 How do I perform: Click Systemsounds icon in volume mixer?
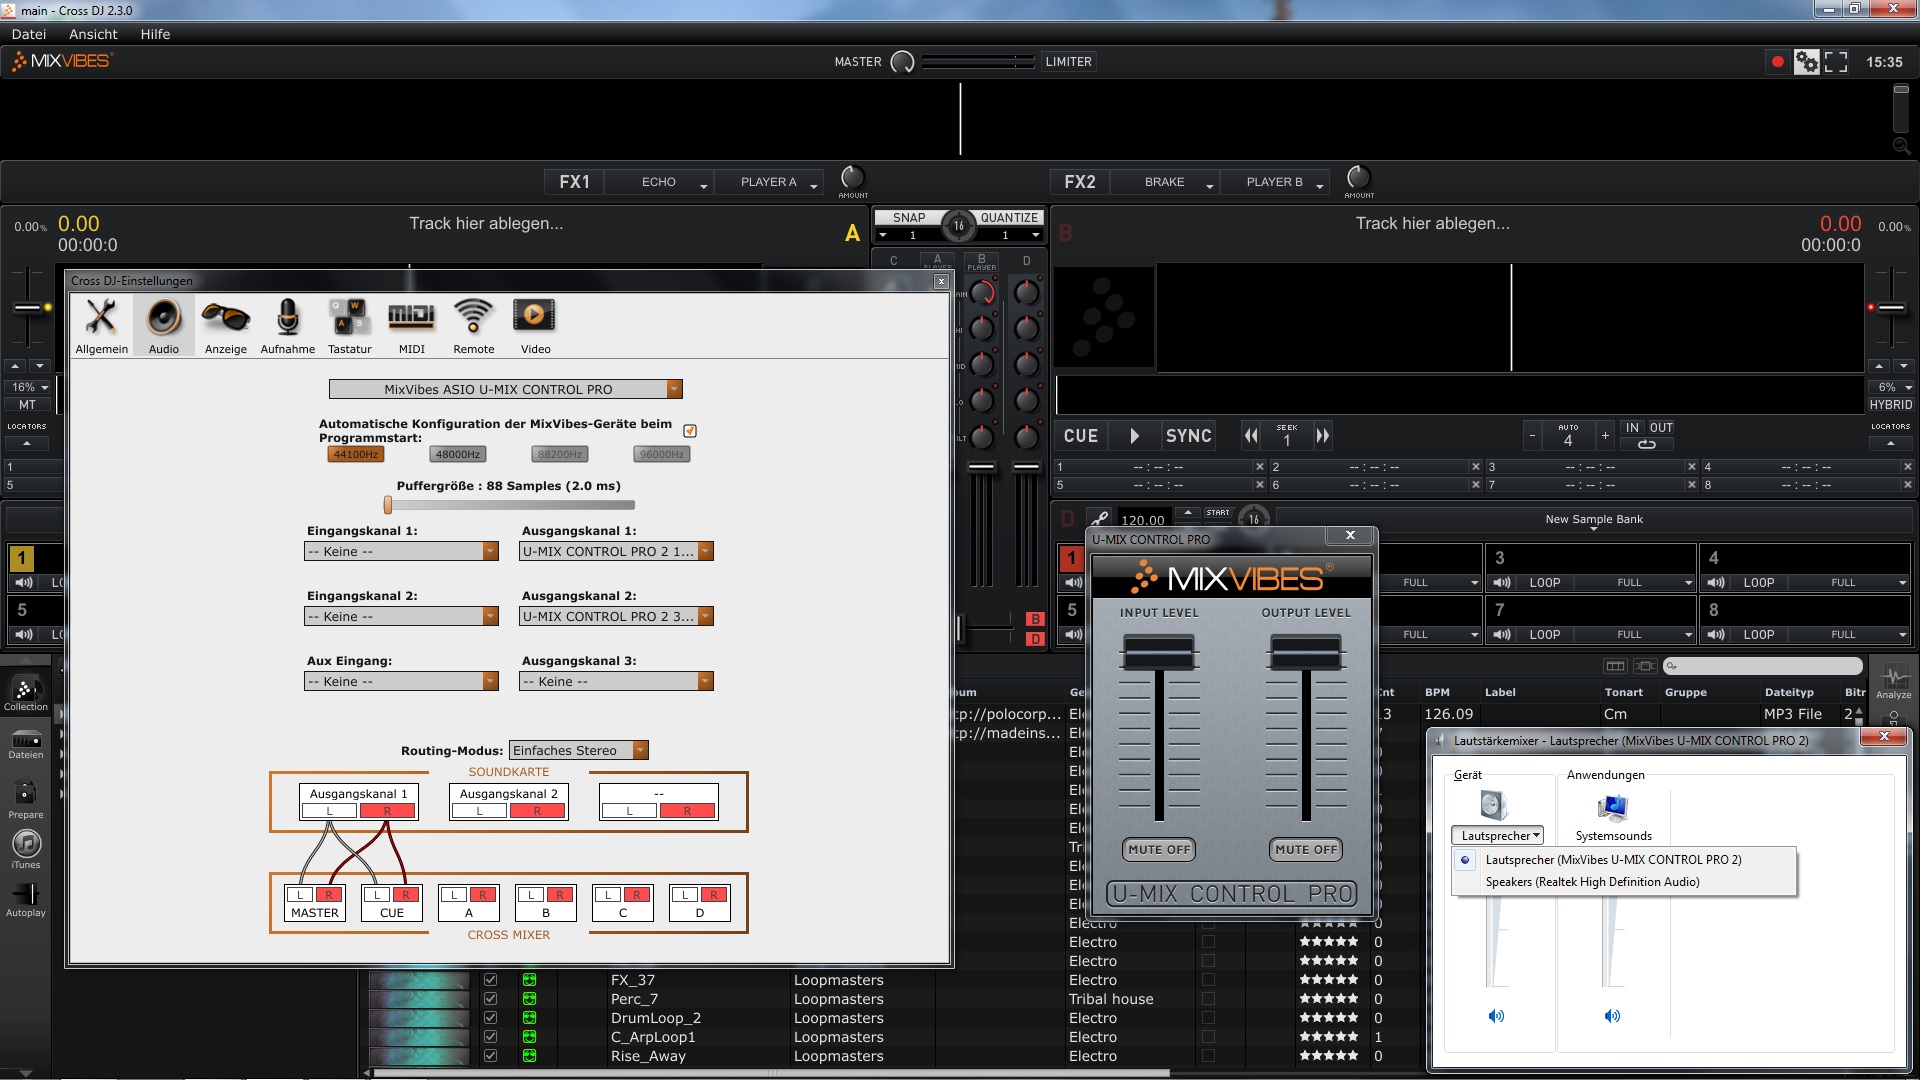pos(1613,807)
